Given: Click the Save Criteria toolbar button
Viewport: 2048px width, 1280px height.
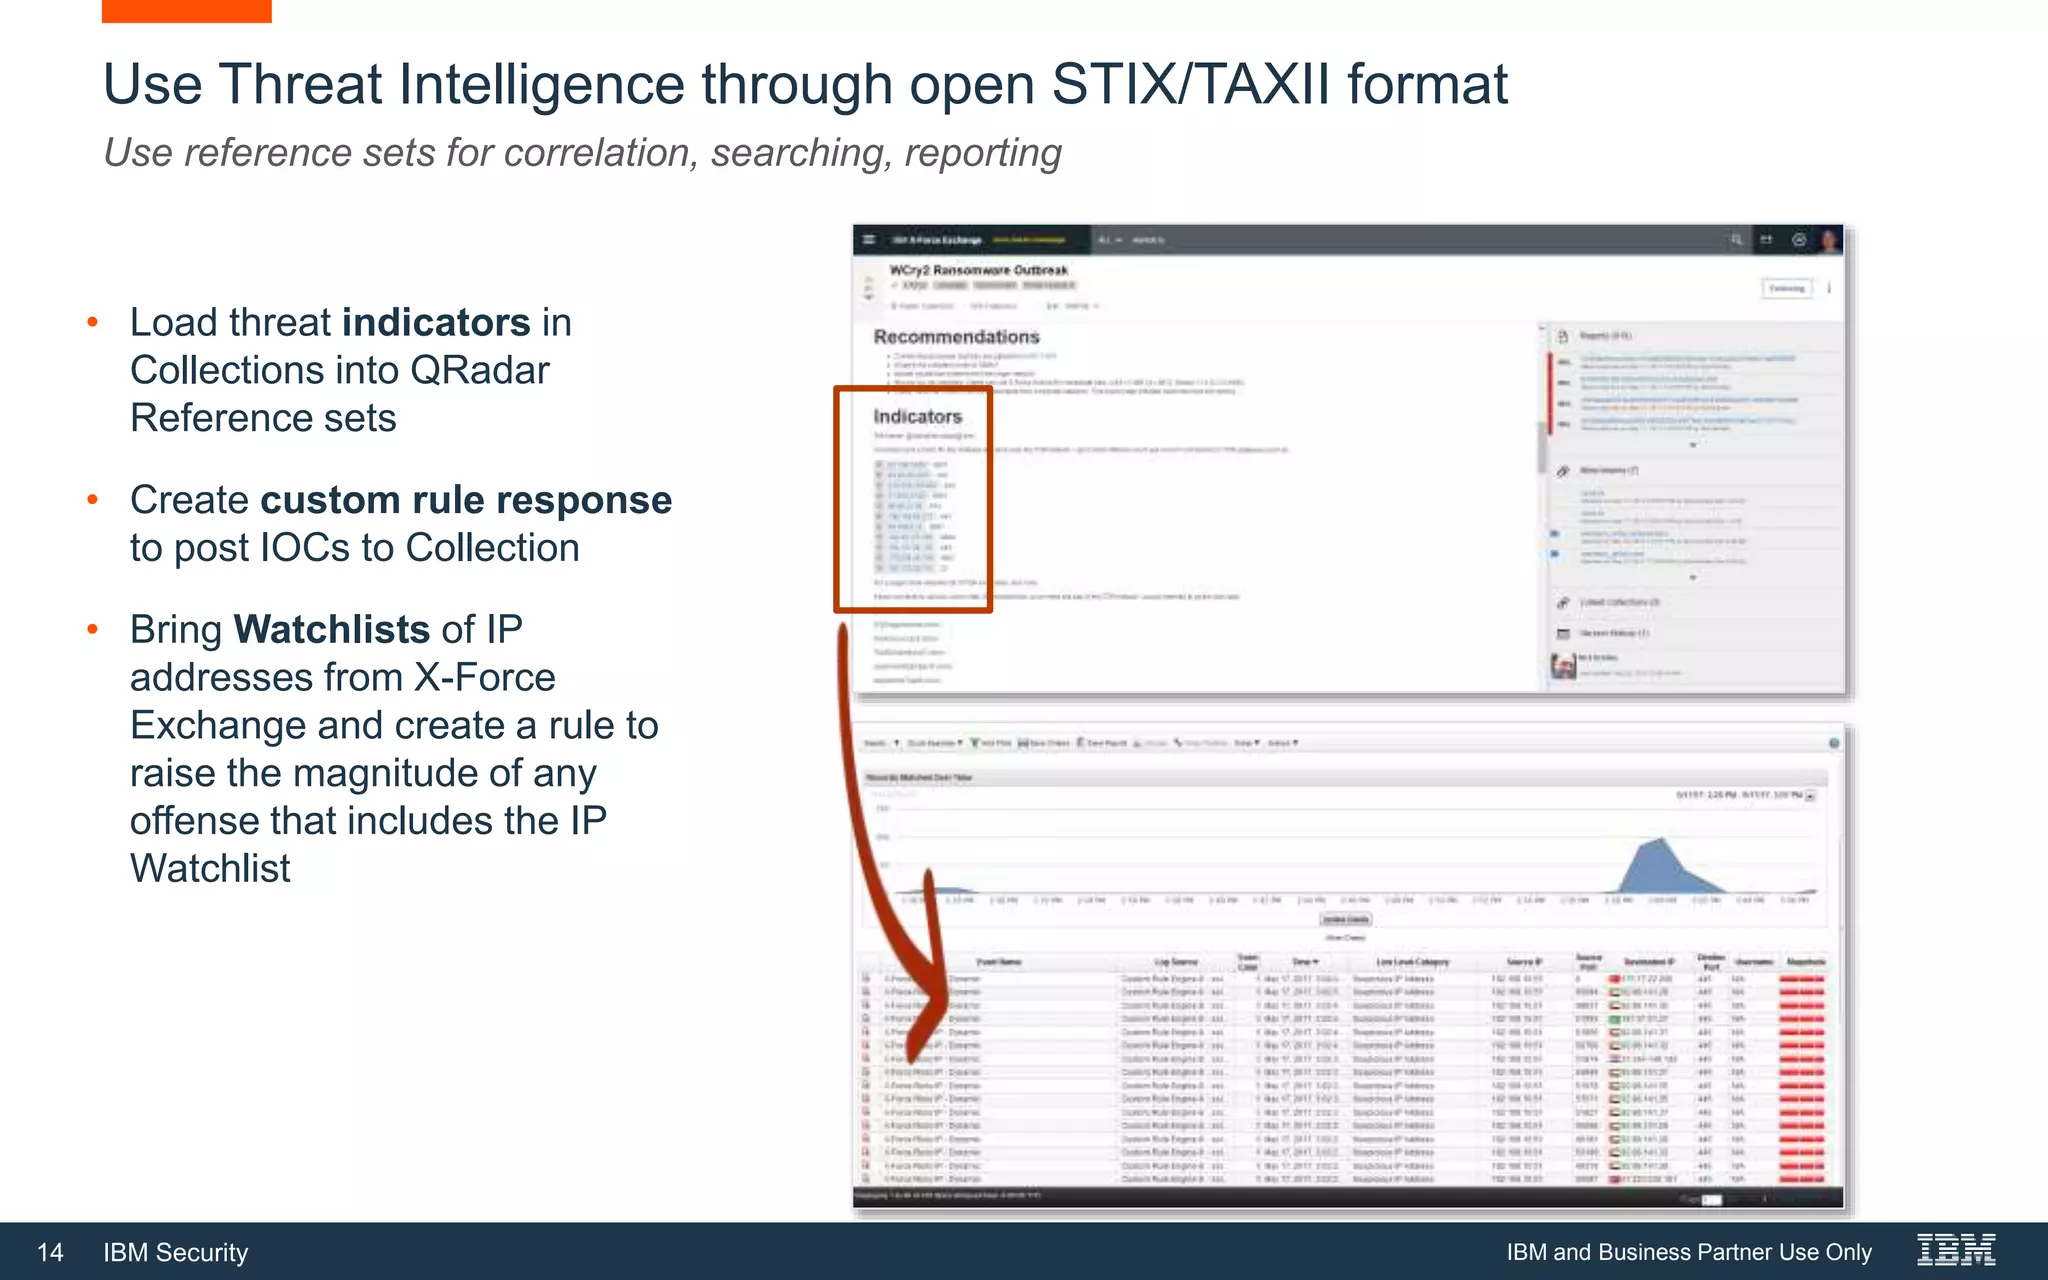Looking at the screenshot, I should click(1044, 743).
